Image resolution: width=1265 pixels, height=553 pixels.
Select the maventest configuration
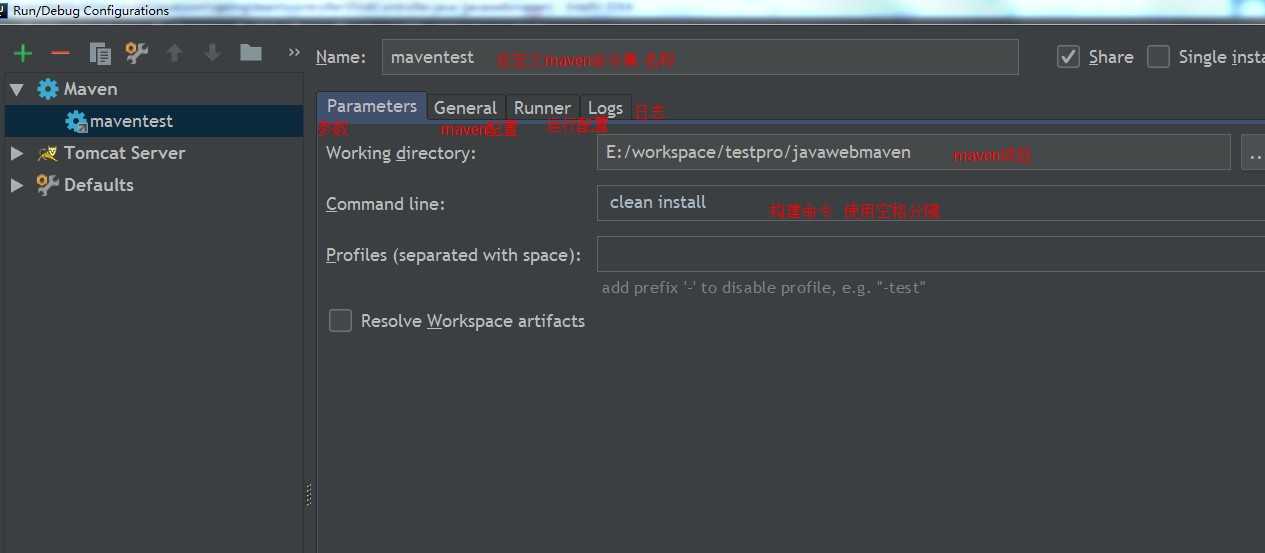coord(152,121)
